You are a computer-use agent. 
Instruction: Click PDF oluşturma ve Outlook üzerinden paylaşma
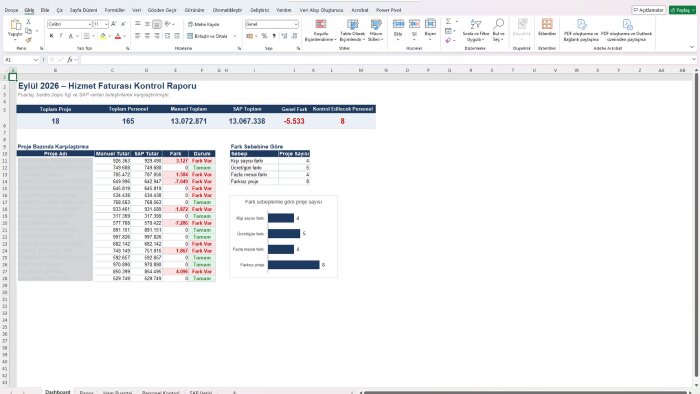point(626,30)
